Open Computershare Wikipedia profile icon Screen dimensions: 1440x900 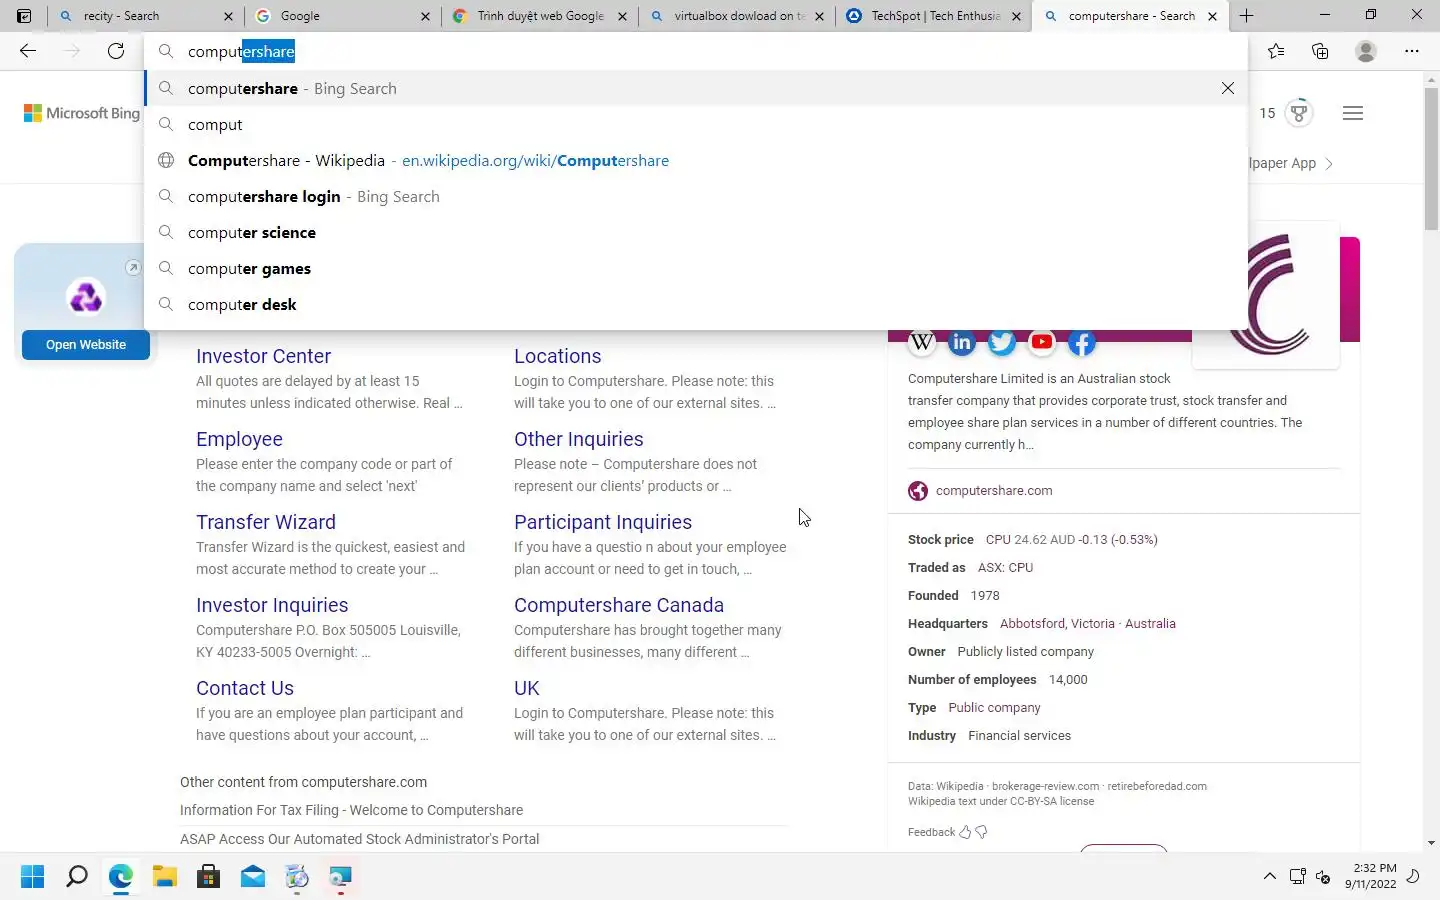922,343
